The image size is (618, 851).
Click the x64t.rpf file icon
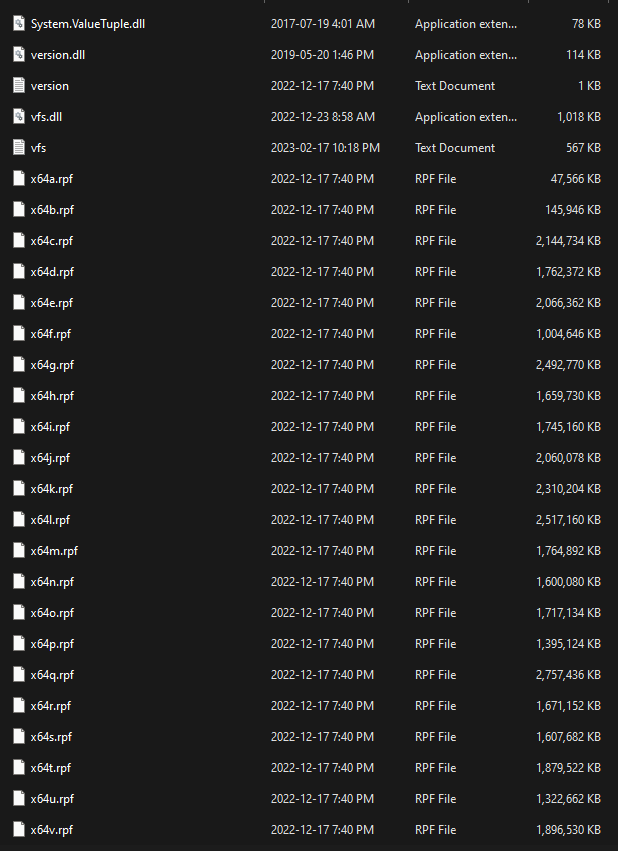pyautogui.click(x=18, y=768)
